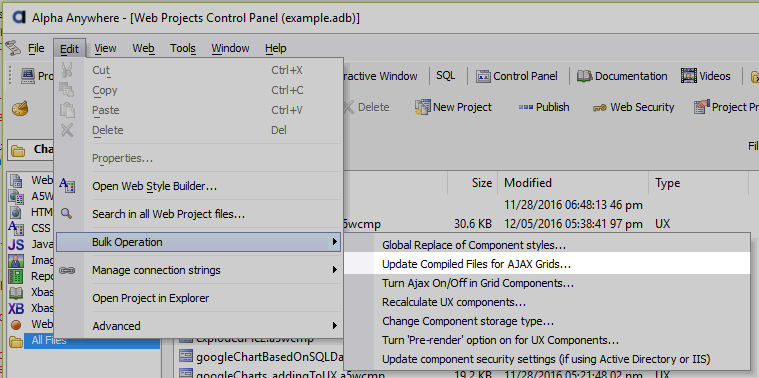Select the JS JavaScript category icon
Viewport: 759px width, 378px height.
pos(16,244)
